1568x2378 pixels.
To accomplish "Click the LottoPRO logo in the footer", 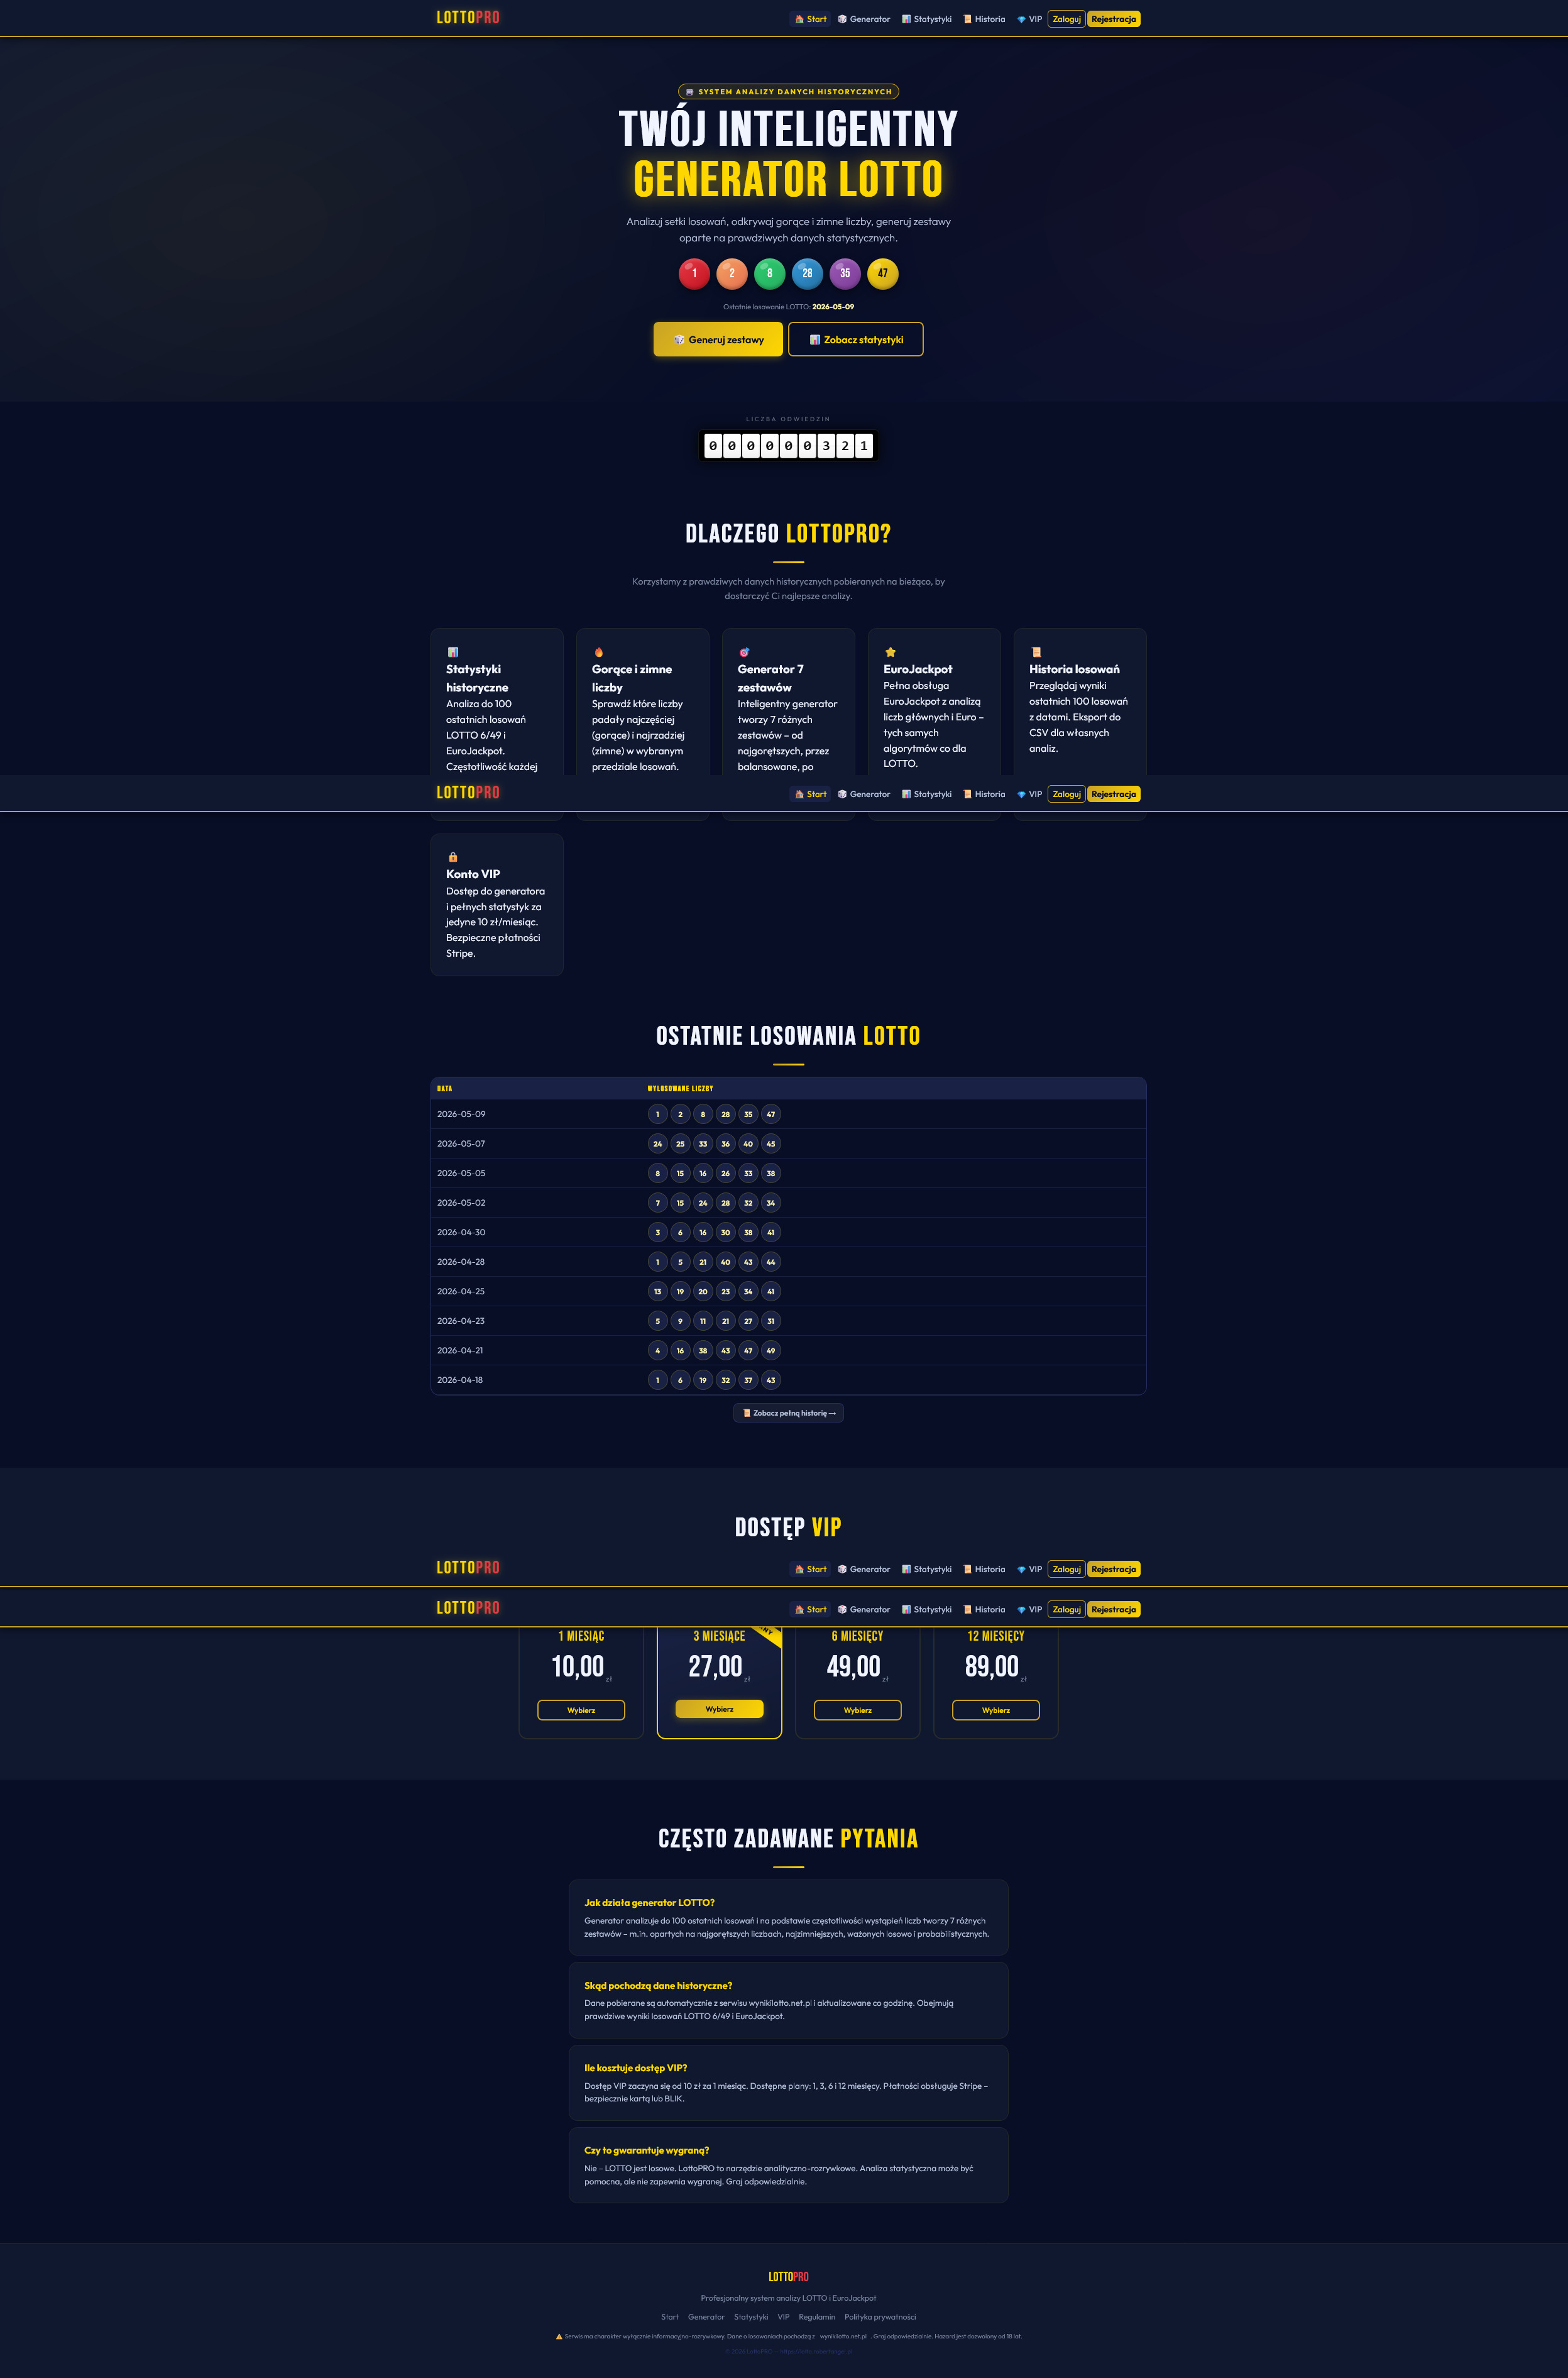I will 788,2276.
